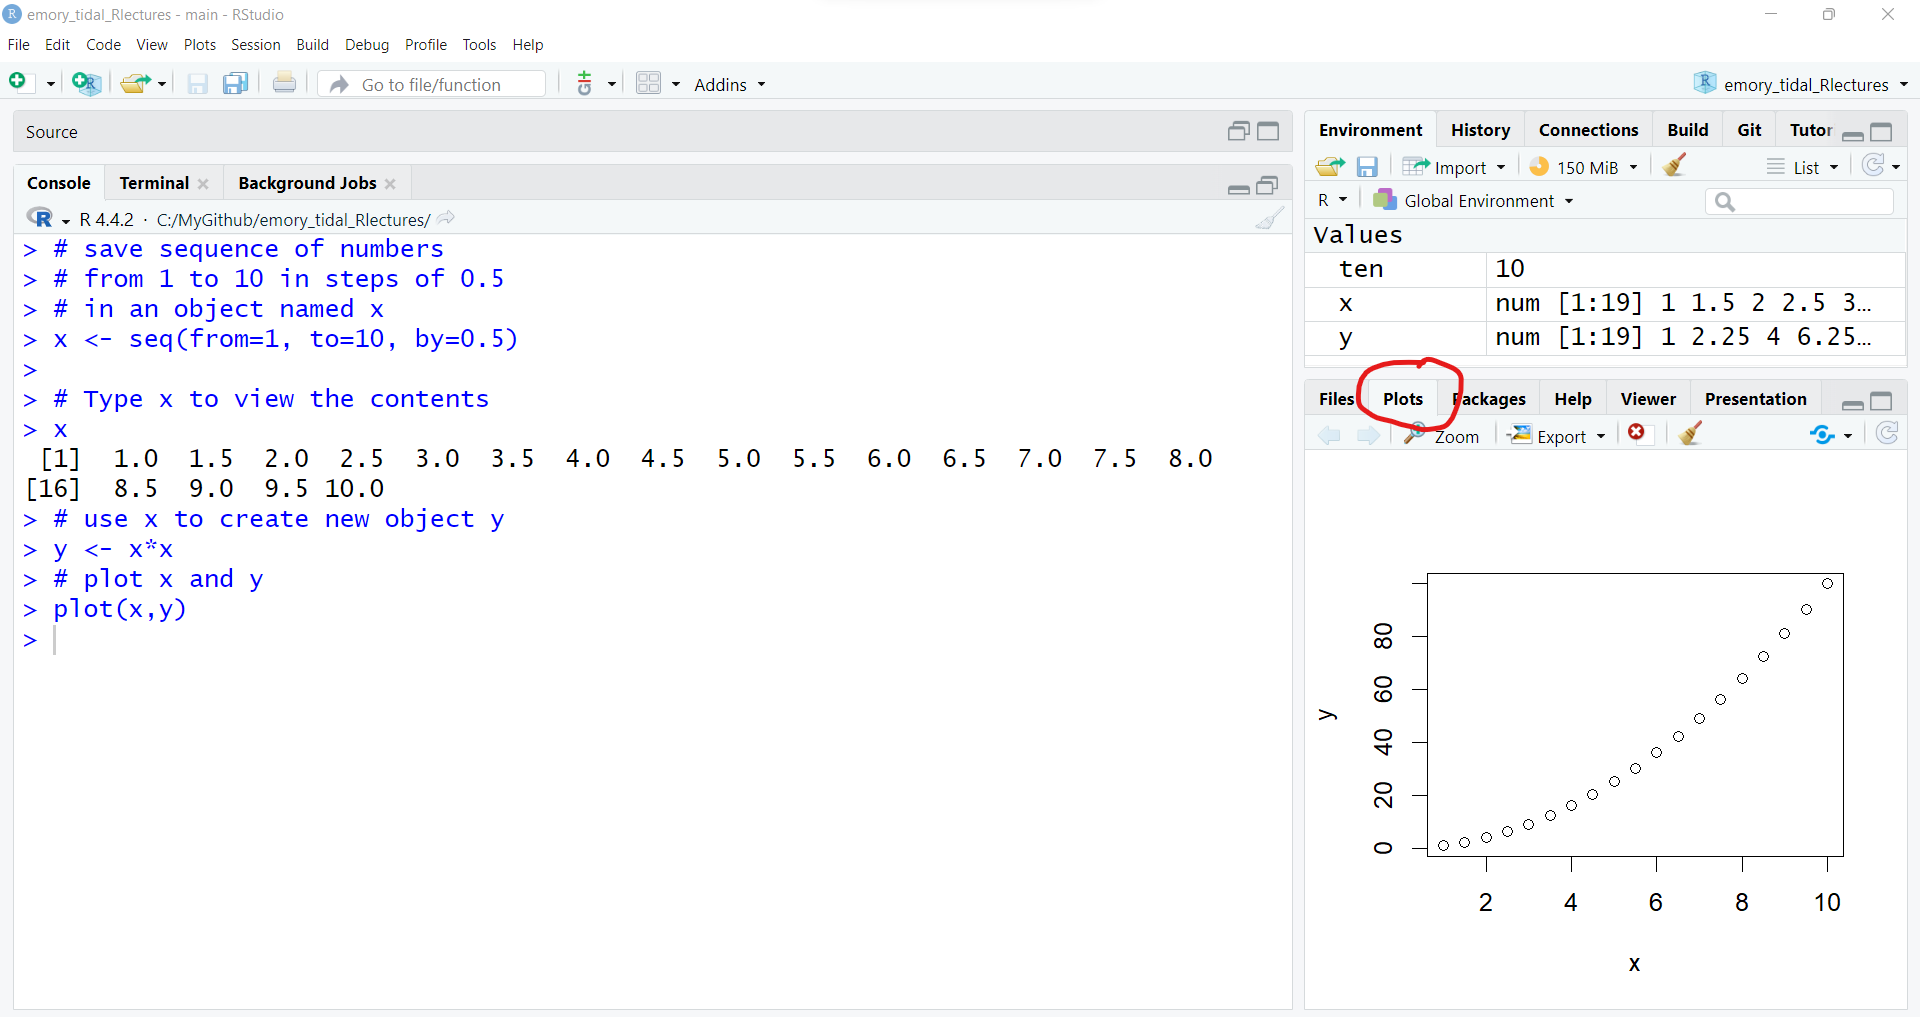Image resolution: width=1920 pixels, height=1017 pixels.
Task: Click the New File icon
Action: tap(18, 83)
